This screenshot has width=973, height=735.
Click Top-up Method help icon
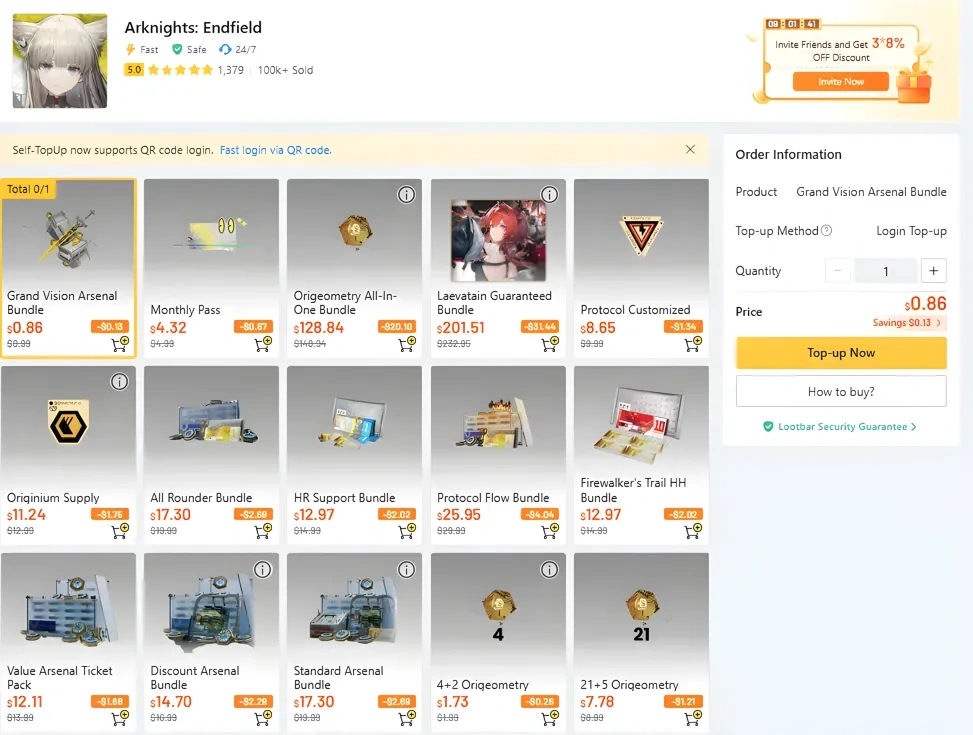827,231
